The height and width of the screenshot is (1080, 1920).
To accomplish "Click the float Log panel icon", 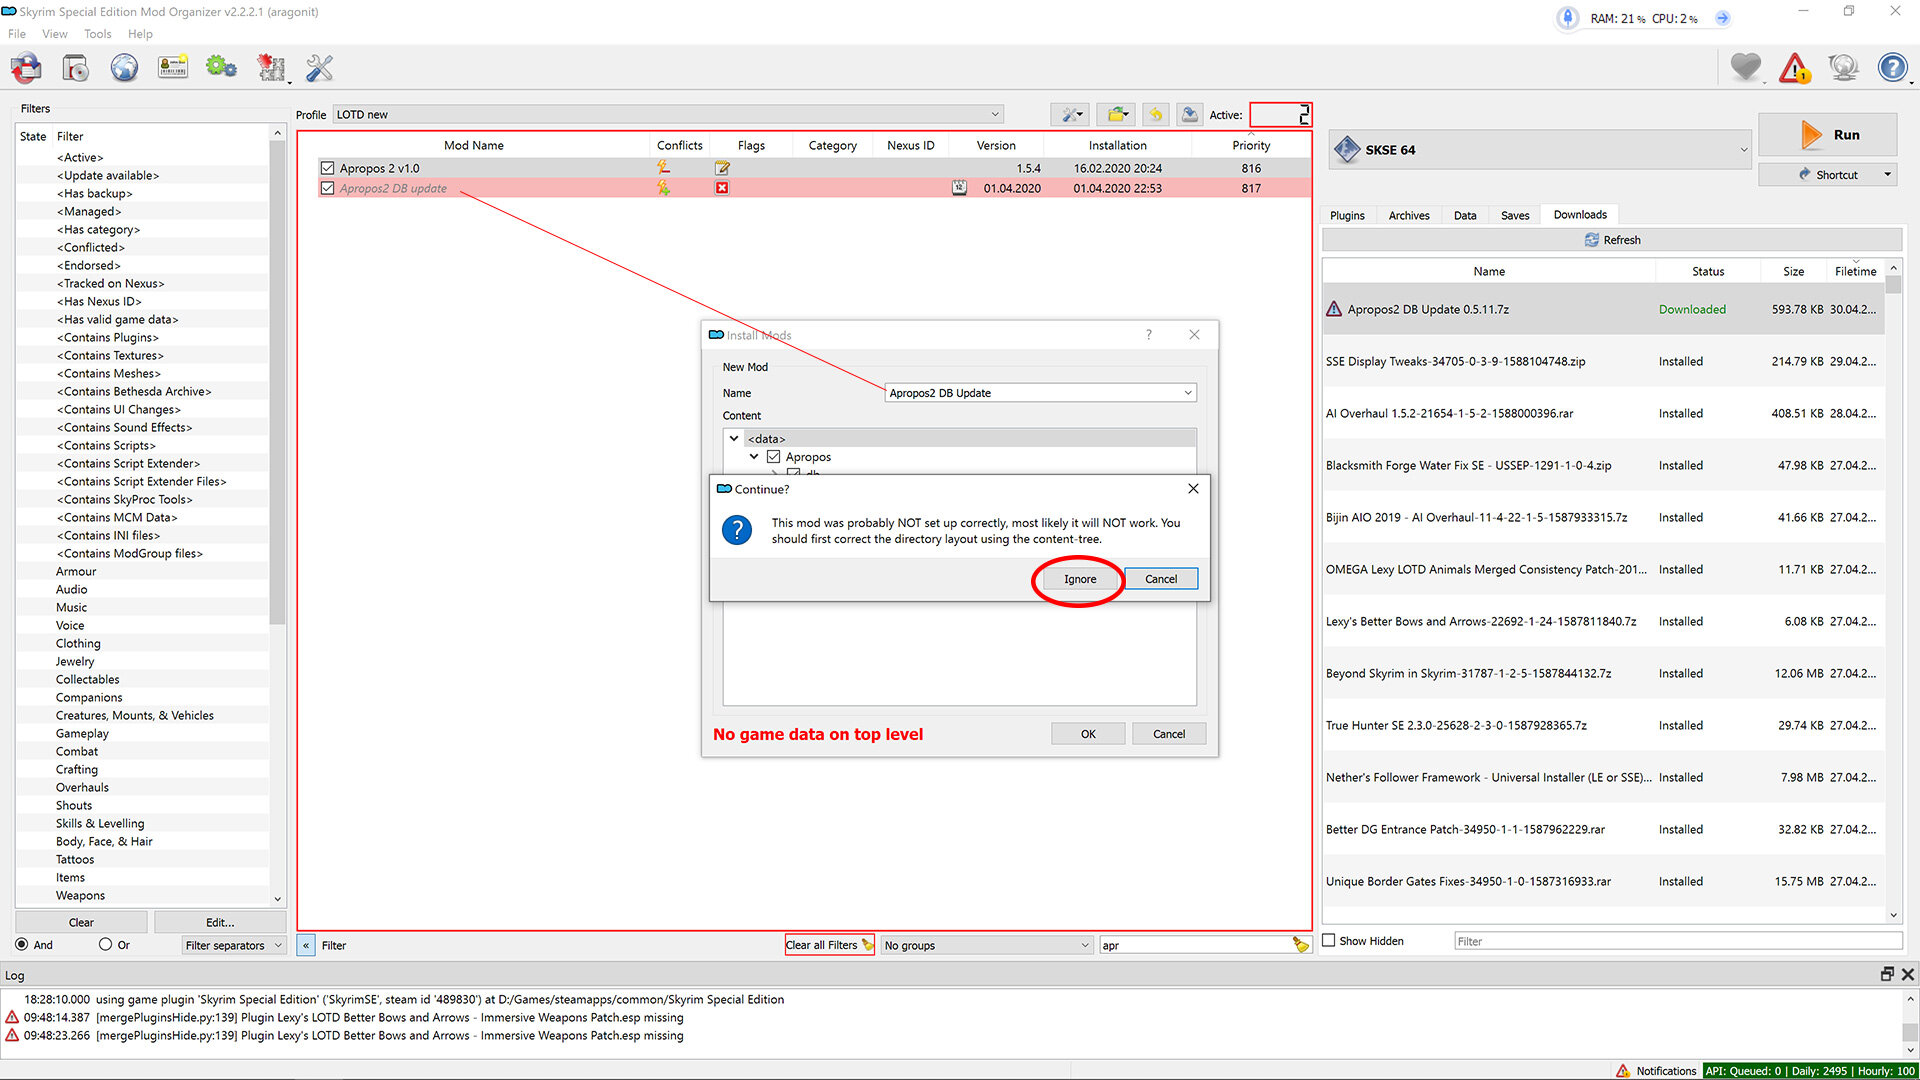I will click(1887, 974).
